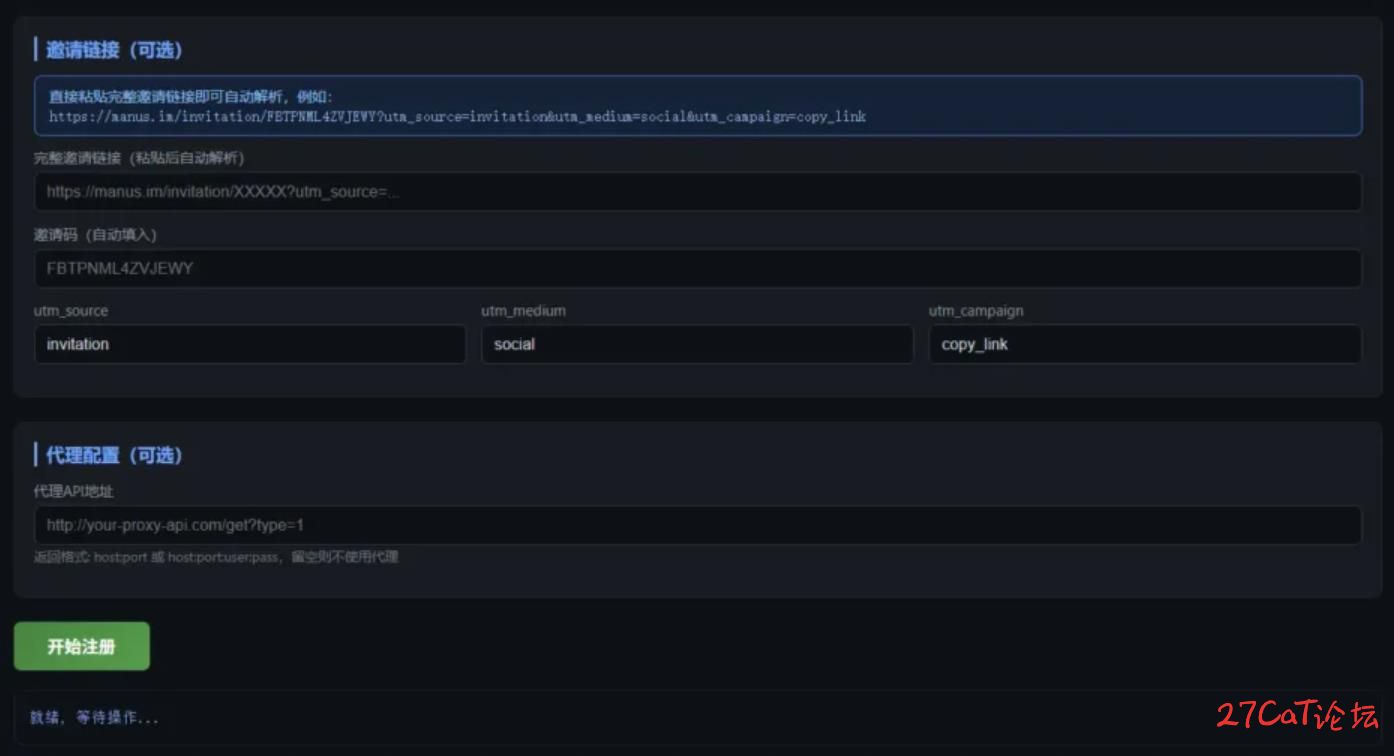Click the utm_campaign label text

pos(975,311)
